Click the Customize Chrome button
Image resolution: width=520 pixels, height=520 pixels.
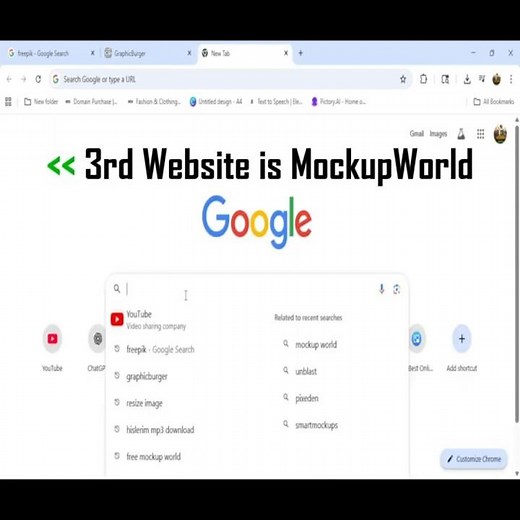tap(474, 459)
